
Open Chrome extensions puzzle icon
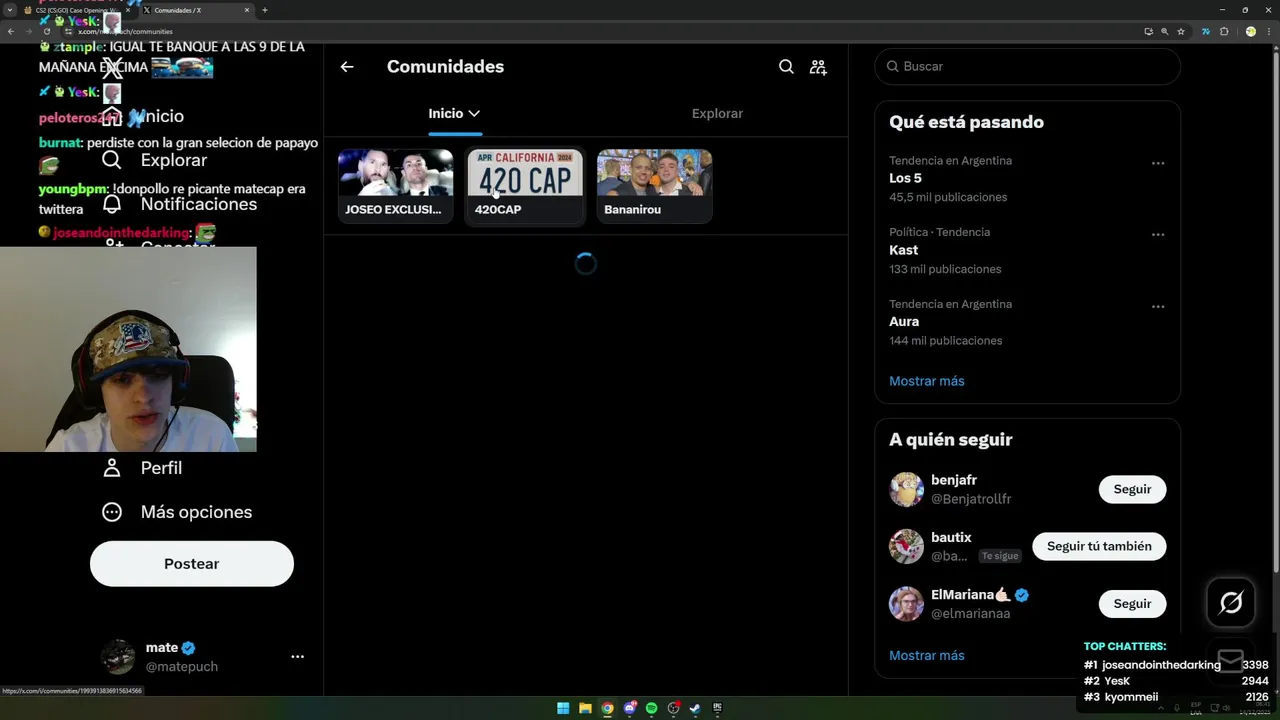[x=1224, y=31]
